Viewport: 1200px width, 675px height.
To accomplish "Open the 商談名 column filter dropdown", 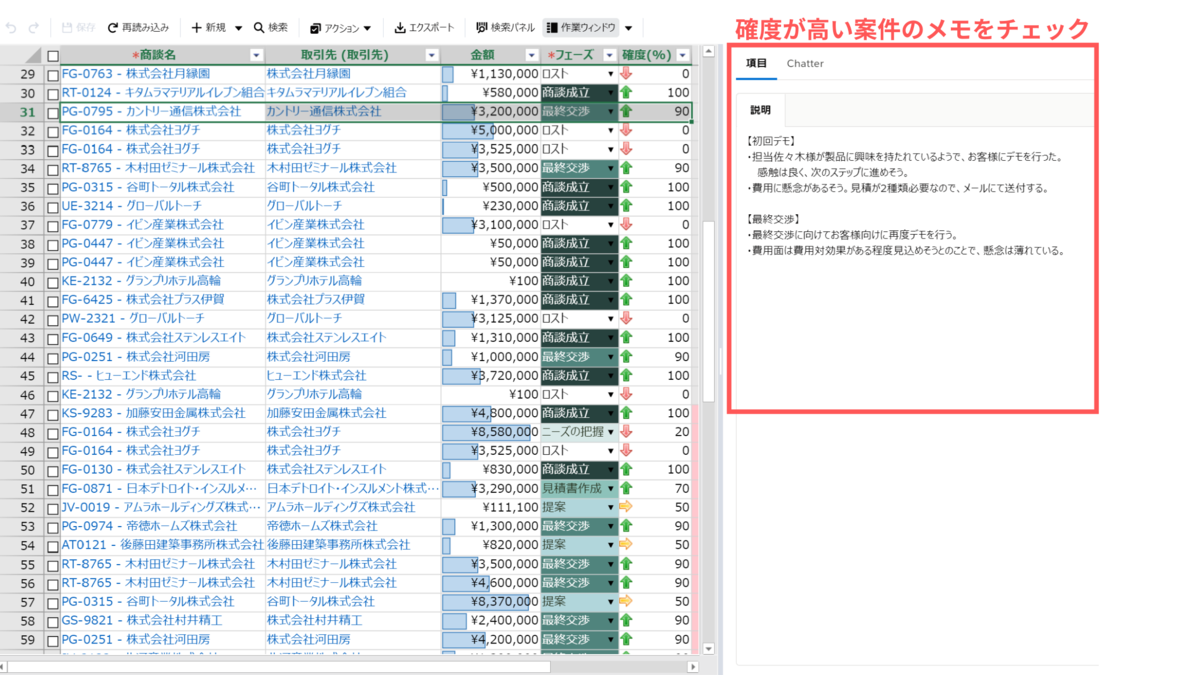I will tap(256, 54).
